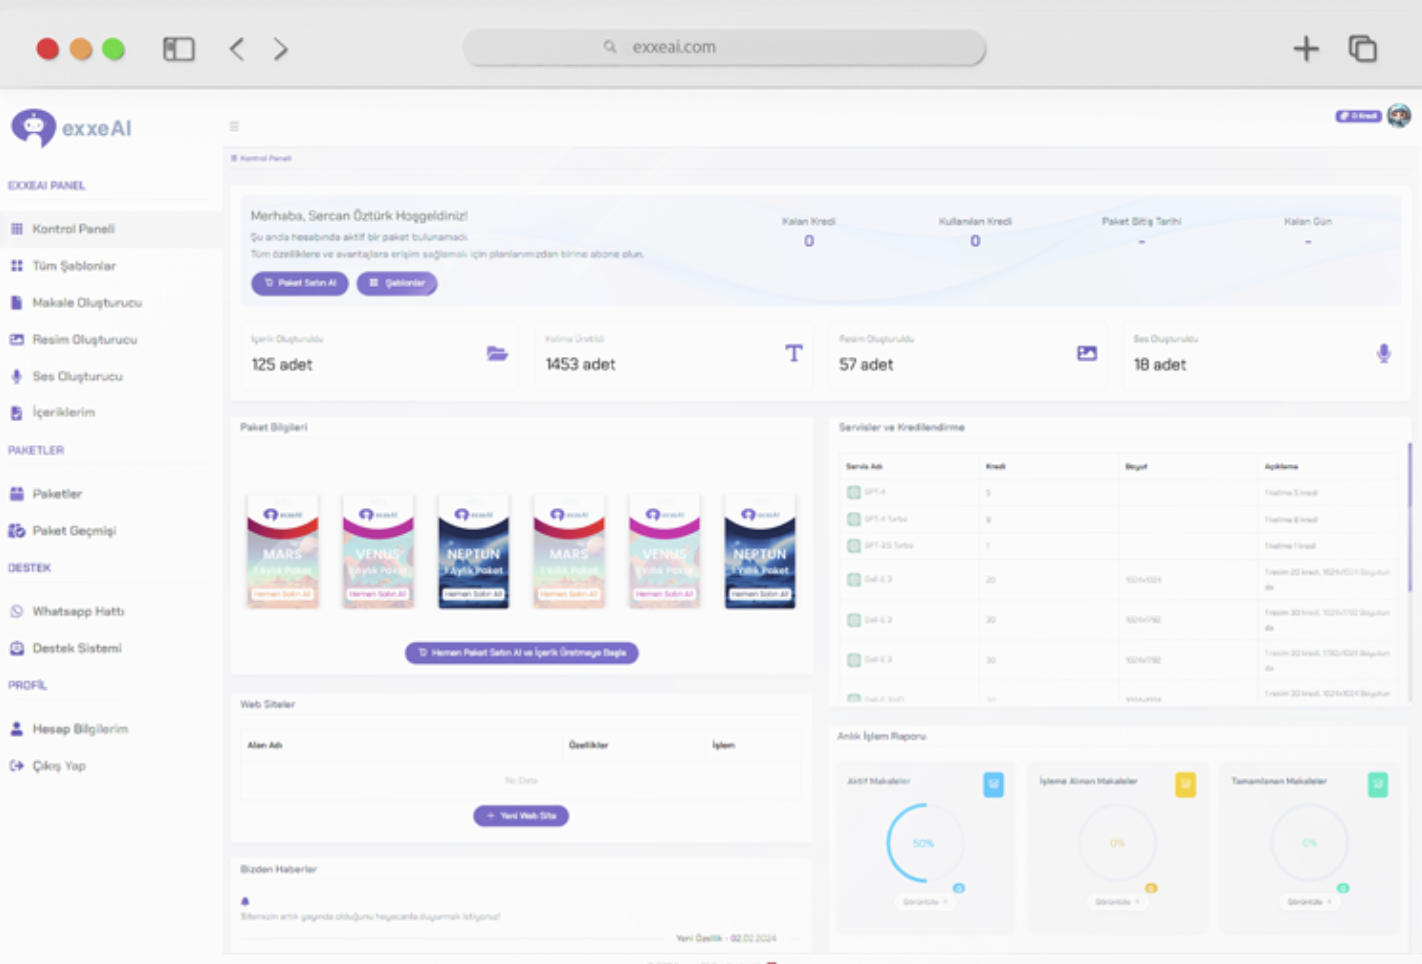Click the 50% progress ring for Aktif Makaleler
The width and height of the screenshot is (1422, 964).
tap(925, 843)
